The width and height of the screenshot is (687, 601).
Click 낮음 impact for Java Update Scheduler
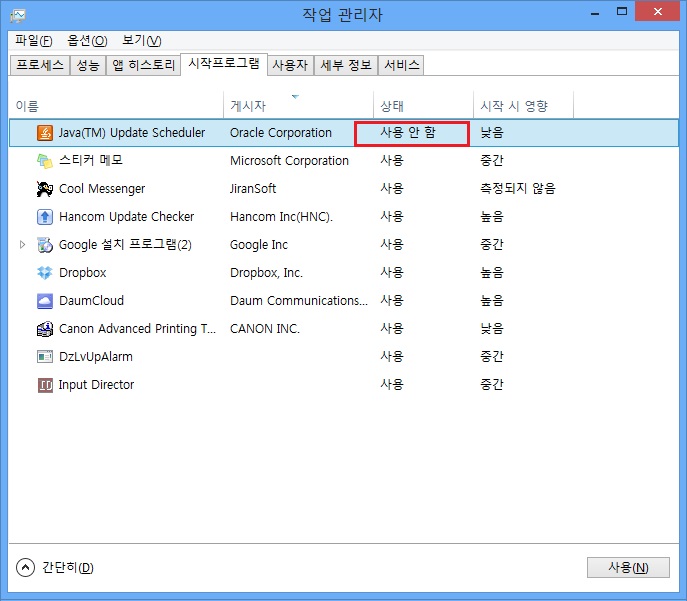(492, 133)
